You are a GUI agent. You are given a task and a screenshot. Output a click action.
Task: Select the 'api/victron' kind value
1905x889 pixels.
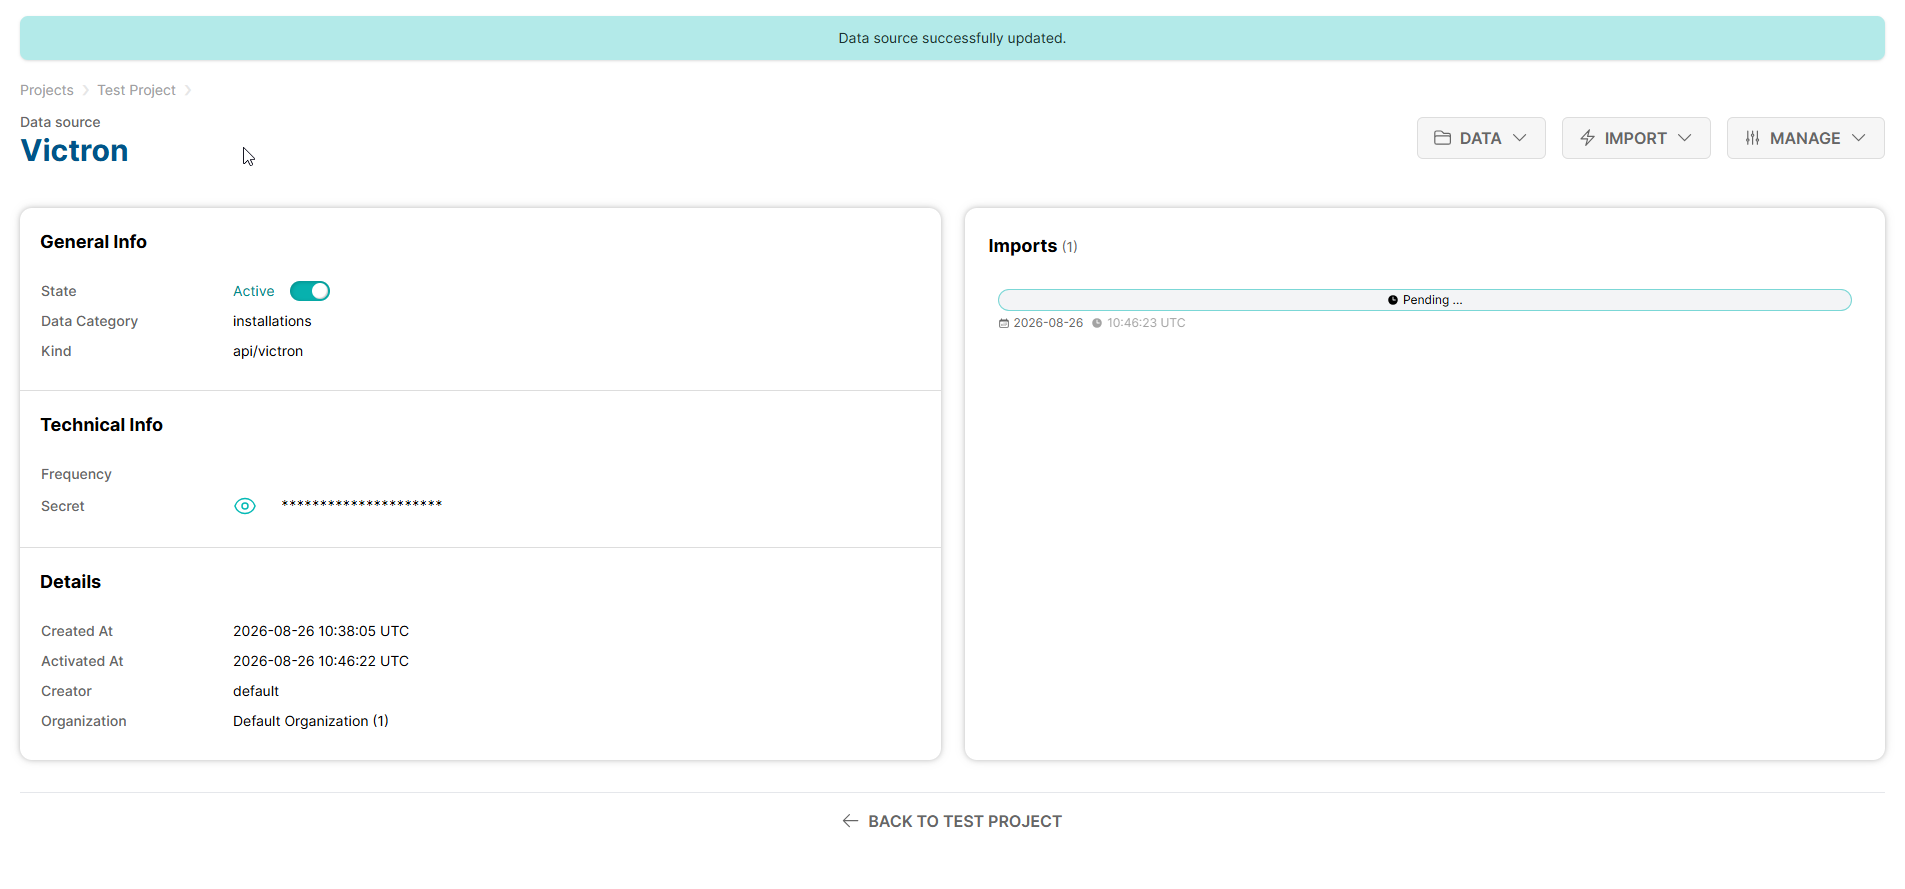pos(268,351)
